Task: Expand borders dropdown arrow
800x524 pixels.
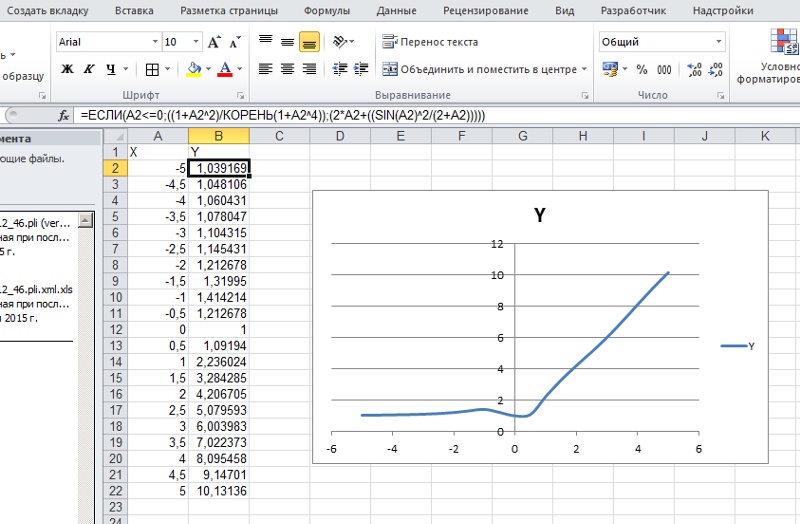Action: click(x=167, y=69)
